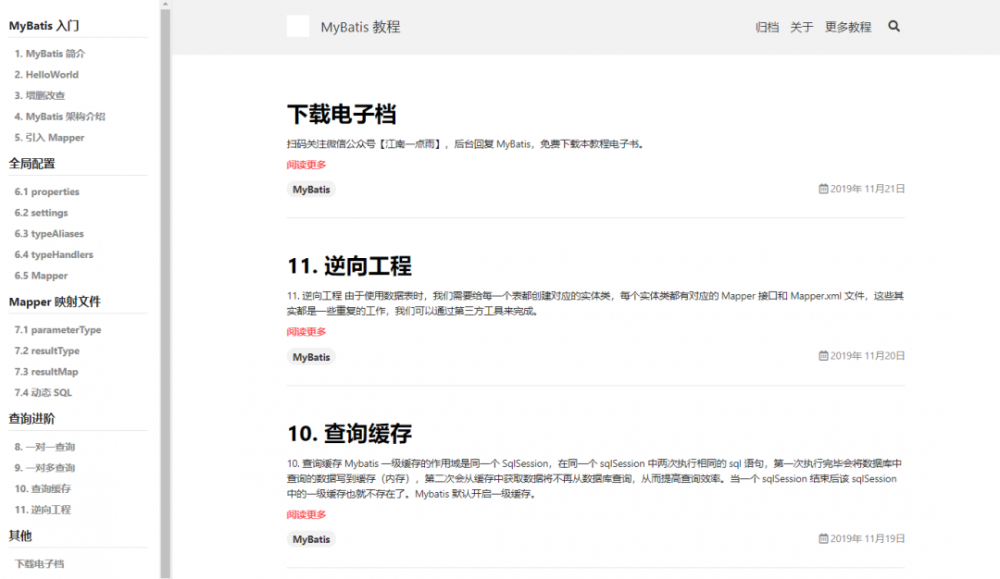1000x579 pixels.
Task: Open sidebar section 7.3 resultMap
Action: (47, 372)
